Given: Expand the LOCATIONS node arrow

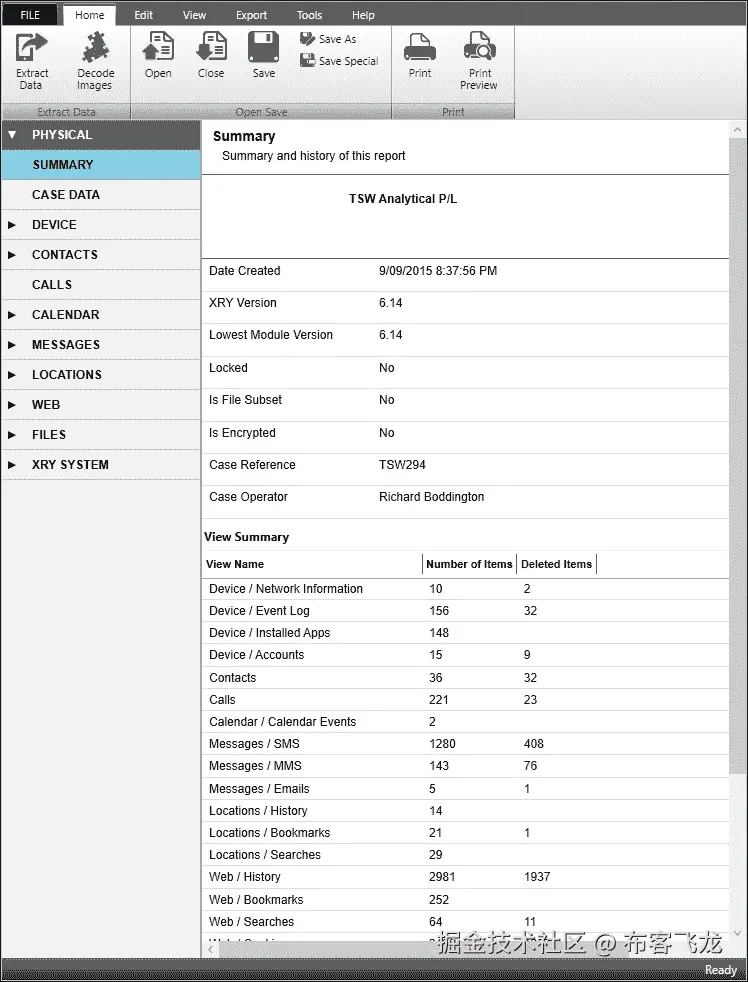Looking at the screenshot, I should pyautogui.click(x=12, y=375).
